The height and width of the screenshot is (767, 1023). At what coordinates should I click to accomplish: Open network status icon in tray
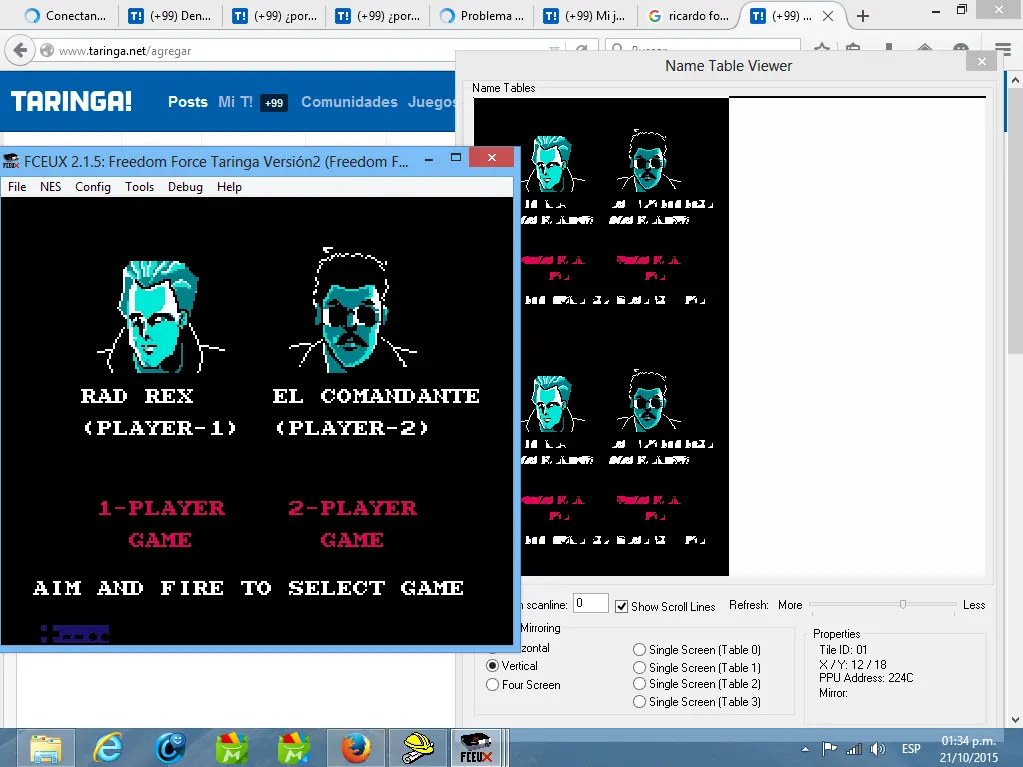(x=854, y=749)
